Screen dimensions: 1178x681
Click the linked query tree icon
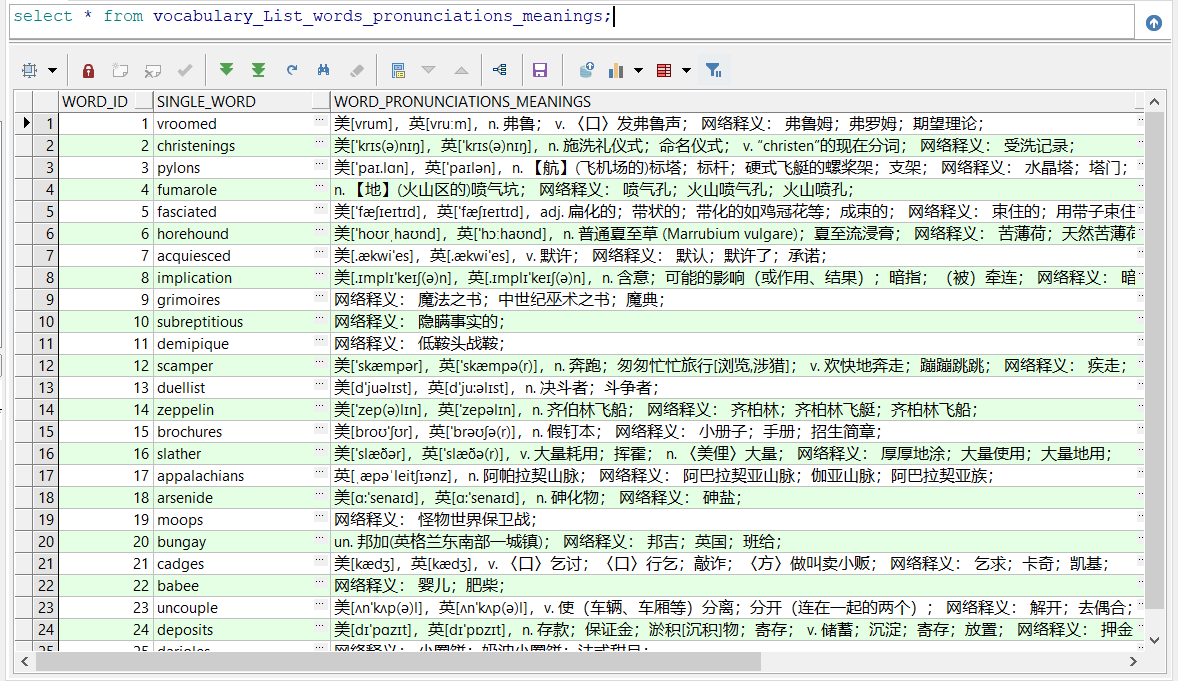tap(500, 70)
